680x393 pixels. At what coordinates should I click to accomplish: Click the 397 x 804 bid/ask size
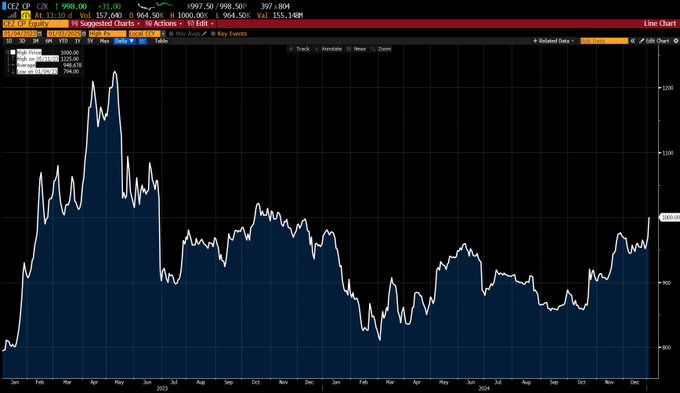click(275, 7)
